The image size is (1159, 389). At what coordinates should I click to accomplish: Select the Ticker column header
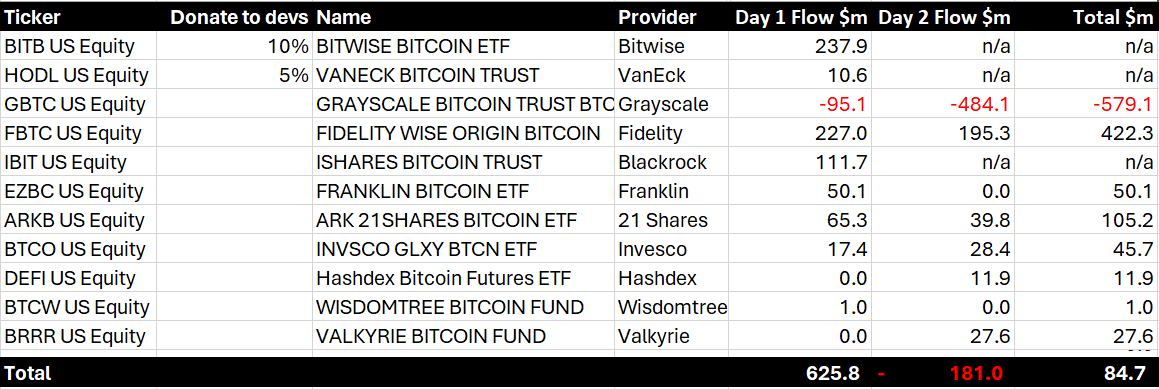point(33,17)
